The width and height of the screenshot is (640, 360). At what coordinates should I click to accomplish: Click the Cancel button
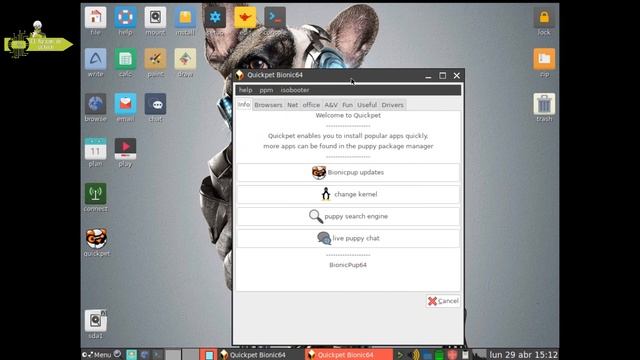pos(443,301)
